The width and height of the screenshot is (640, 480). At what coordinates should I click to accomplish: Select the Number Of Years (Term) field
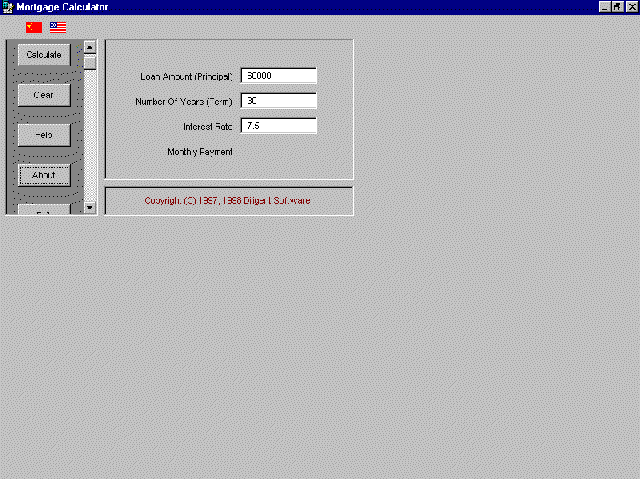(x=278, y=101)
